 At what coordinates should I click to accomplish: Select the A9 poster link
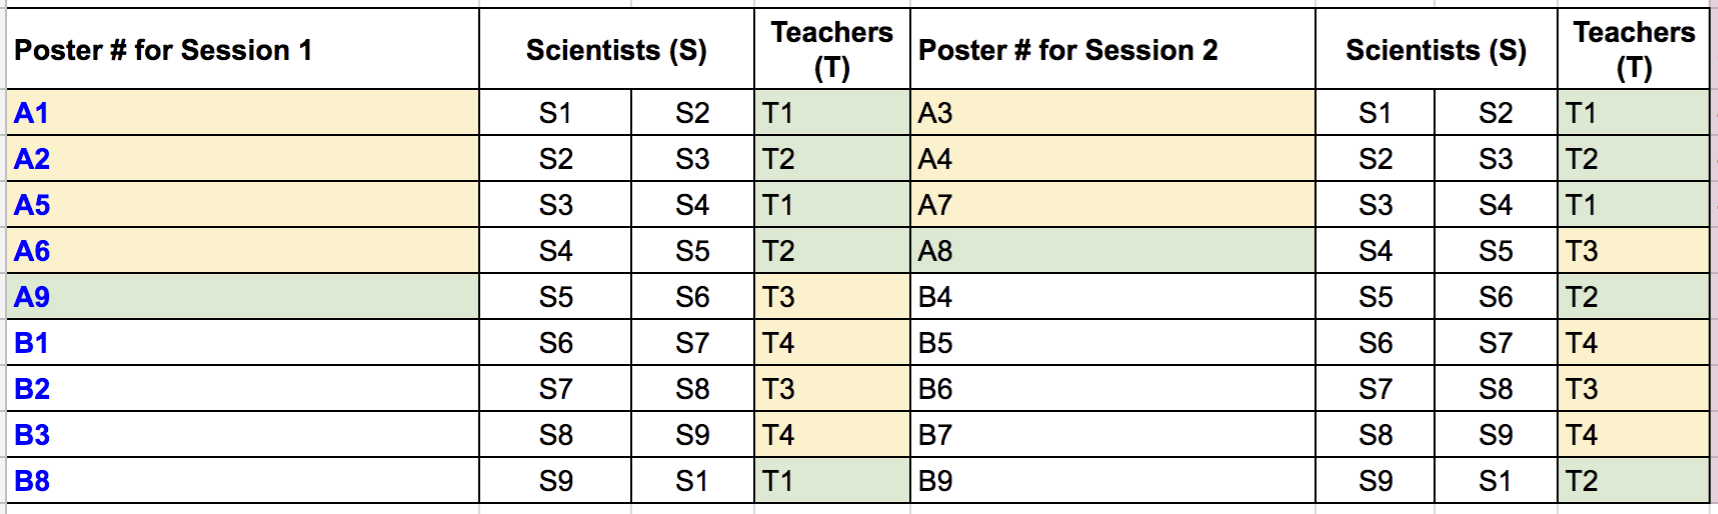click(32, 297)
